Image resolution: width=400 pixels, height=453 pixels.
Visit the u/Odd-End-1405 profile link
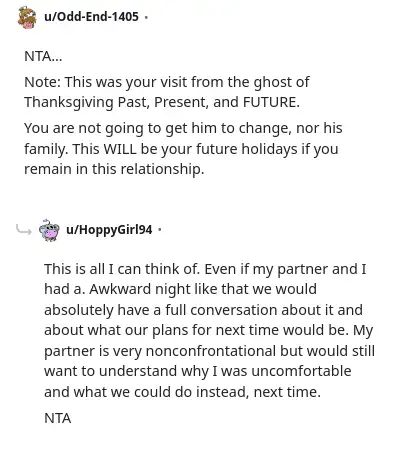point(91,16)
